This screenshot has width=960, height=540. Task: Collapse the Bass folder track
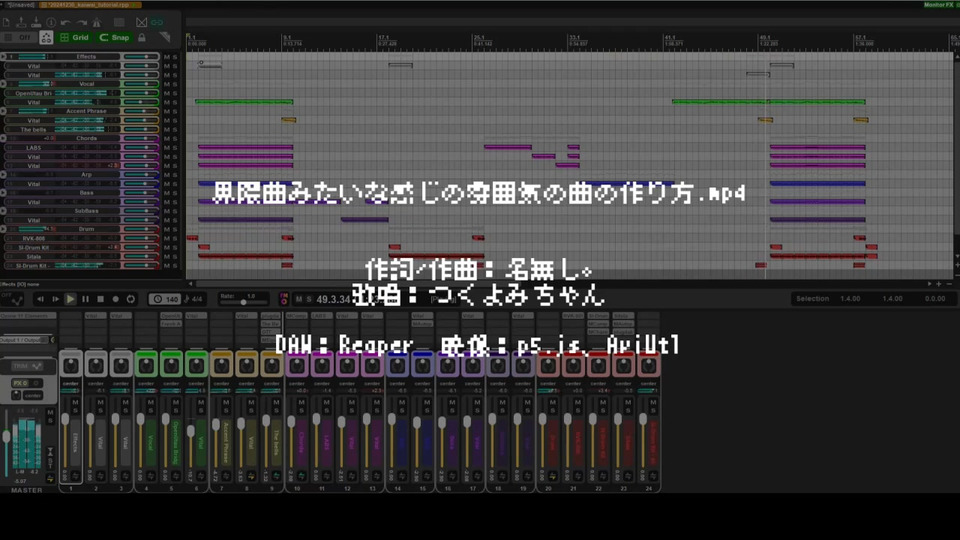tap(3, 193)
